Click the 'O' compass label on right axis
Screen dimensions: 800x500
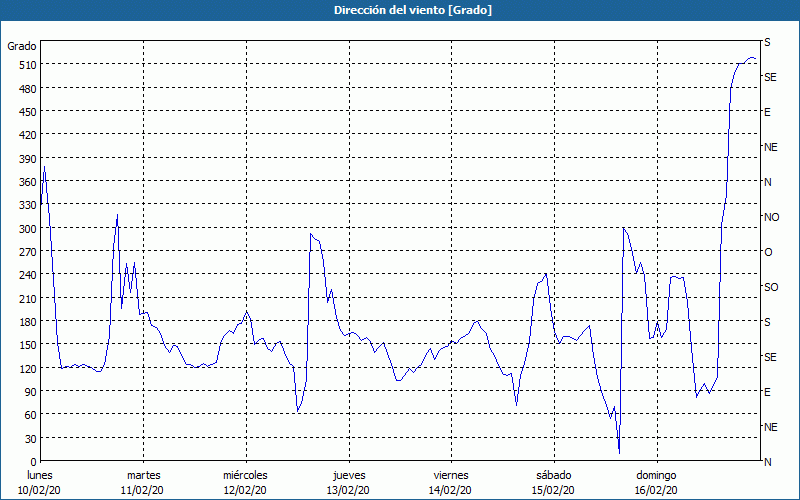[x=768, y=253]
